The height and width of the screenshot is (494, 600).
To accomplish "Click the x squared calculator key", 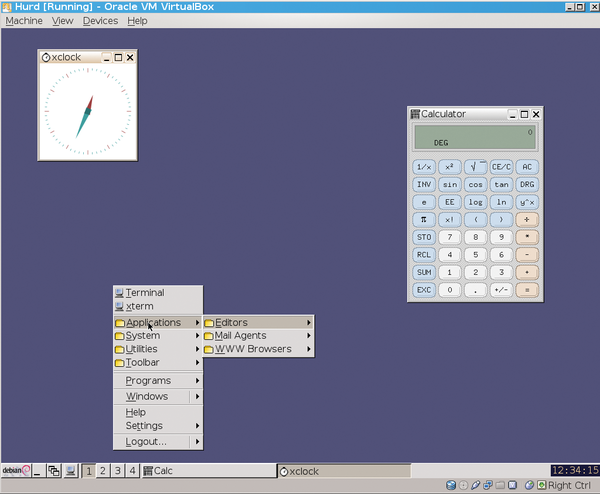I will [x=450, y=167].
